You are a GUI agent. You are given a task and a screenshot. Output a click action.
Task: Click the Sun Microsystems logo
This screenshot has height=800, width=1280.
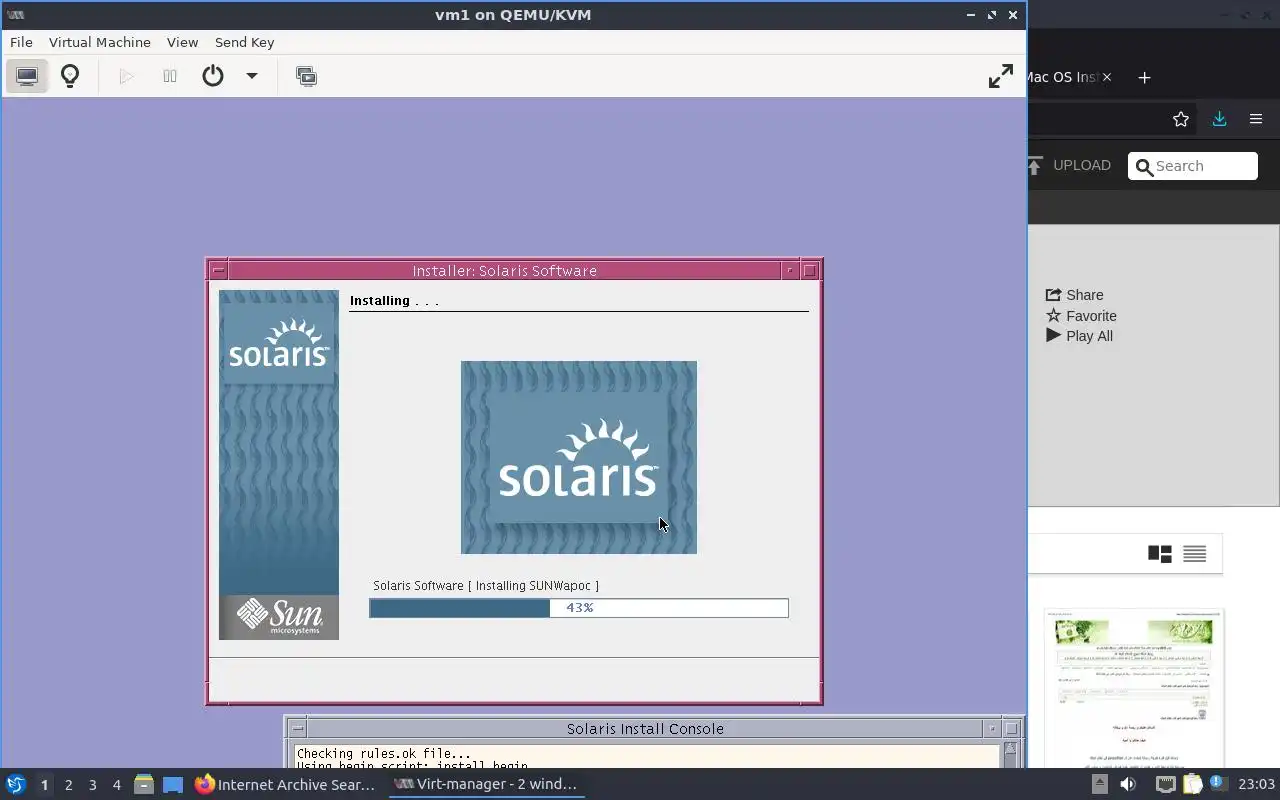pyautogui.click(x=279, y=617)
